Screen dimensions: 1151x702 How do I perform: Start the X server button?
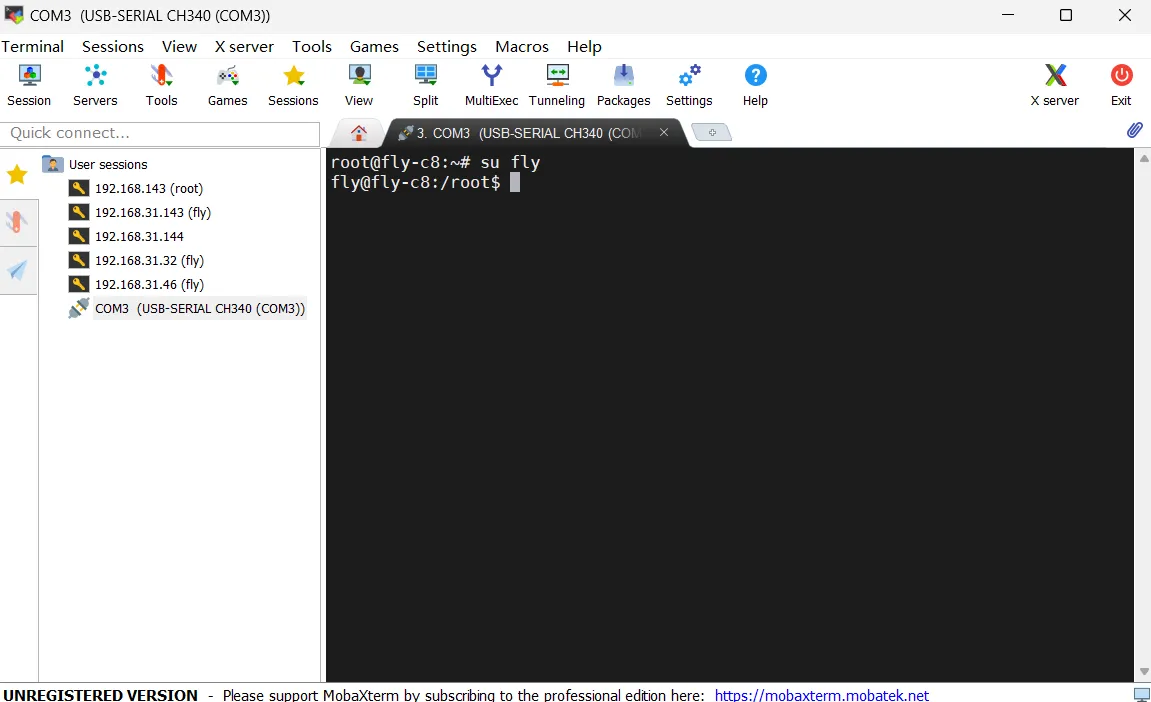[x=1054, y=85]
